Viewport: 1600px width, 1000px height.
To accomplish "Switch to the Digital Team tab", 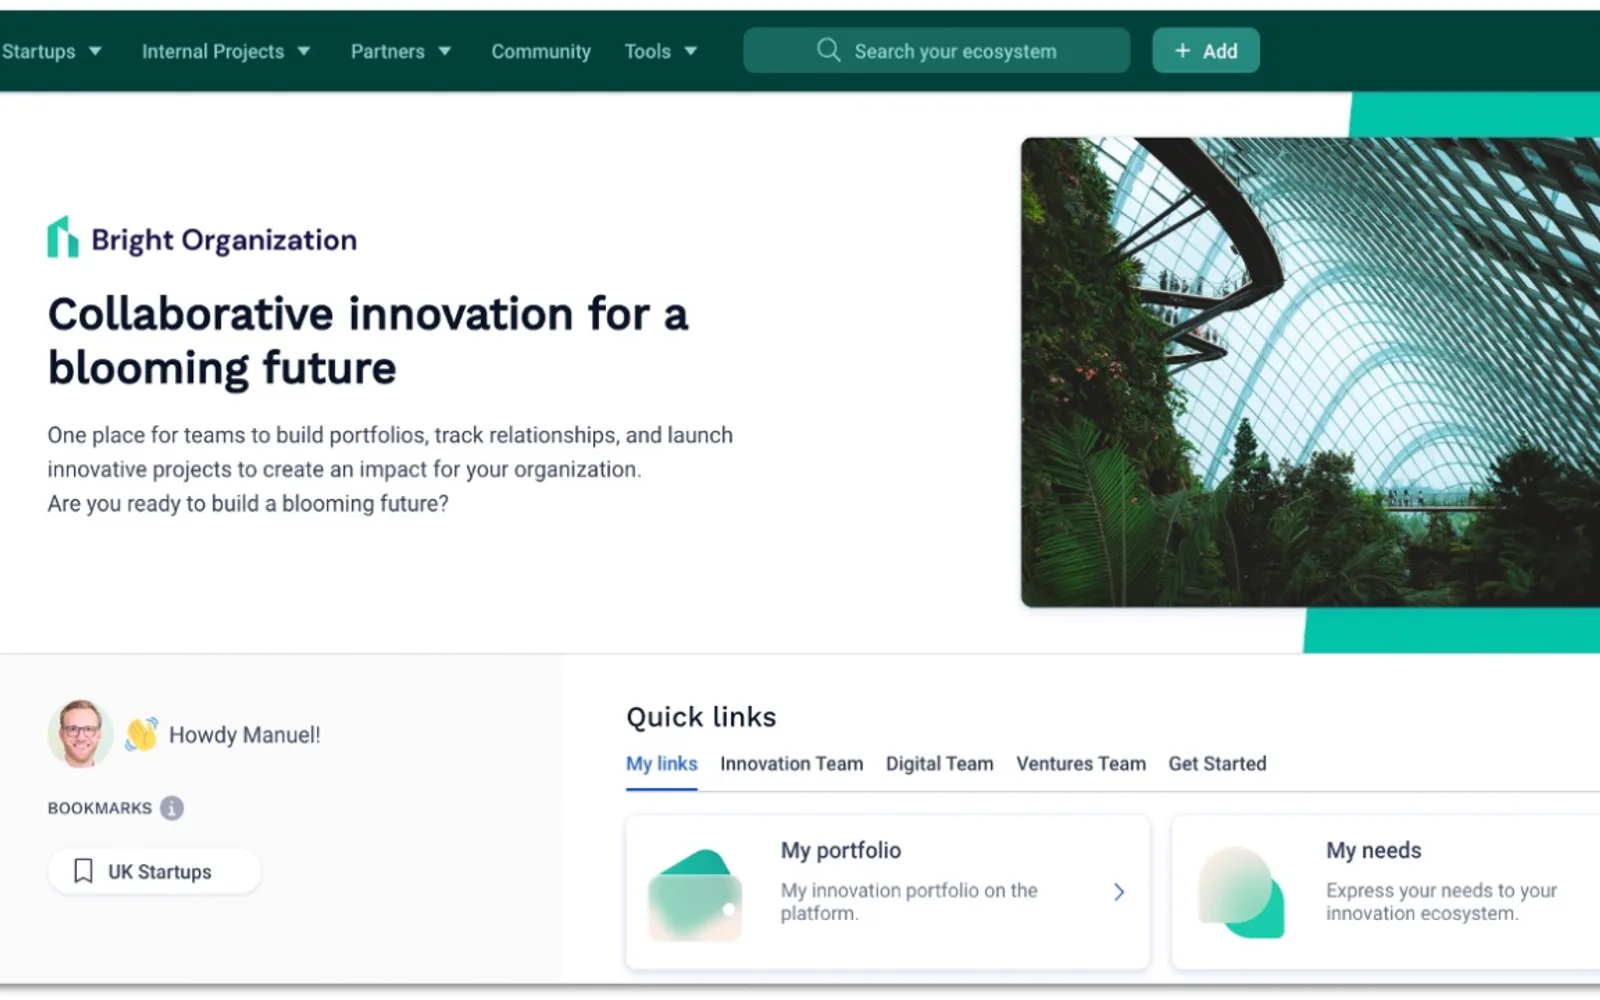I will pyautogui.click(x=940, y=764).
